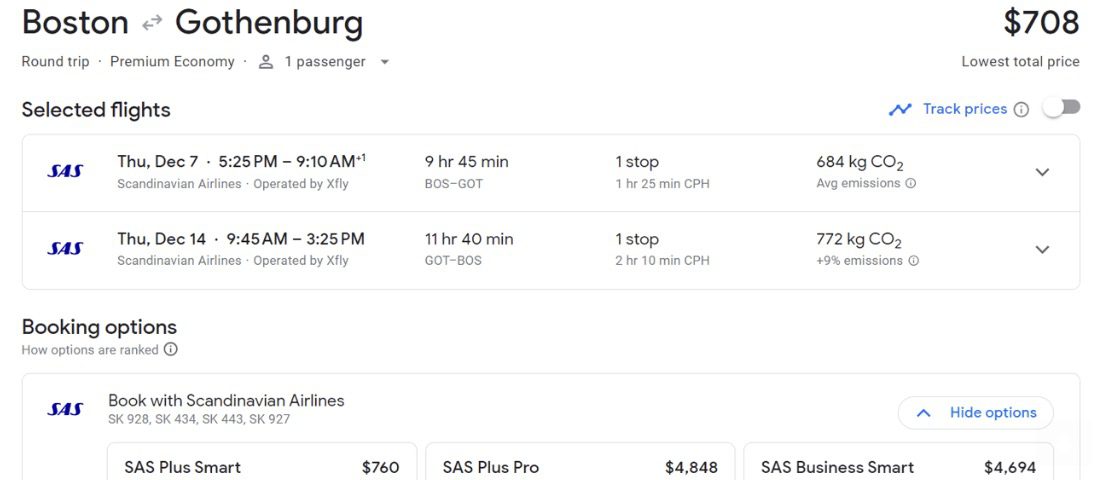This screenshot has width=1104, height=480.
Task: Click the SAS logo beside Book with Scandinavian Airlines
Action: [65, 410]
